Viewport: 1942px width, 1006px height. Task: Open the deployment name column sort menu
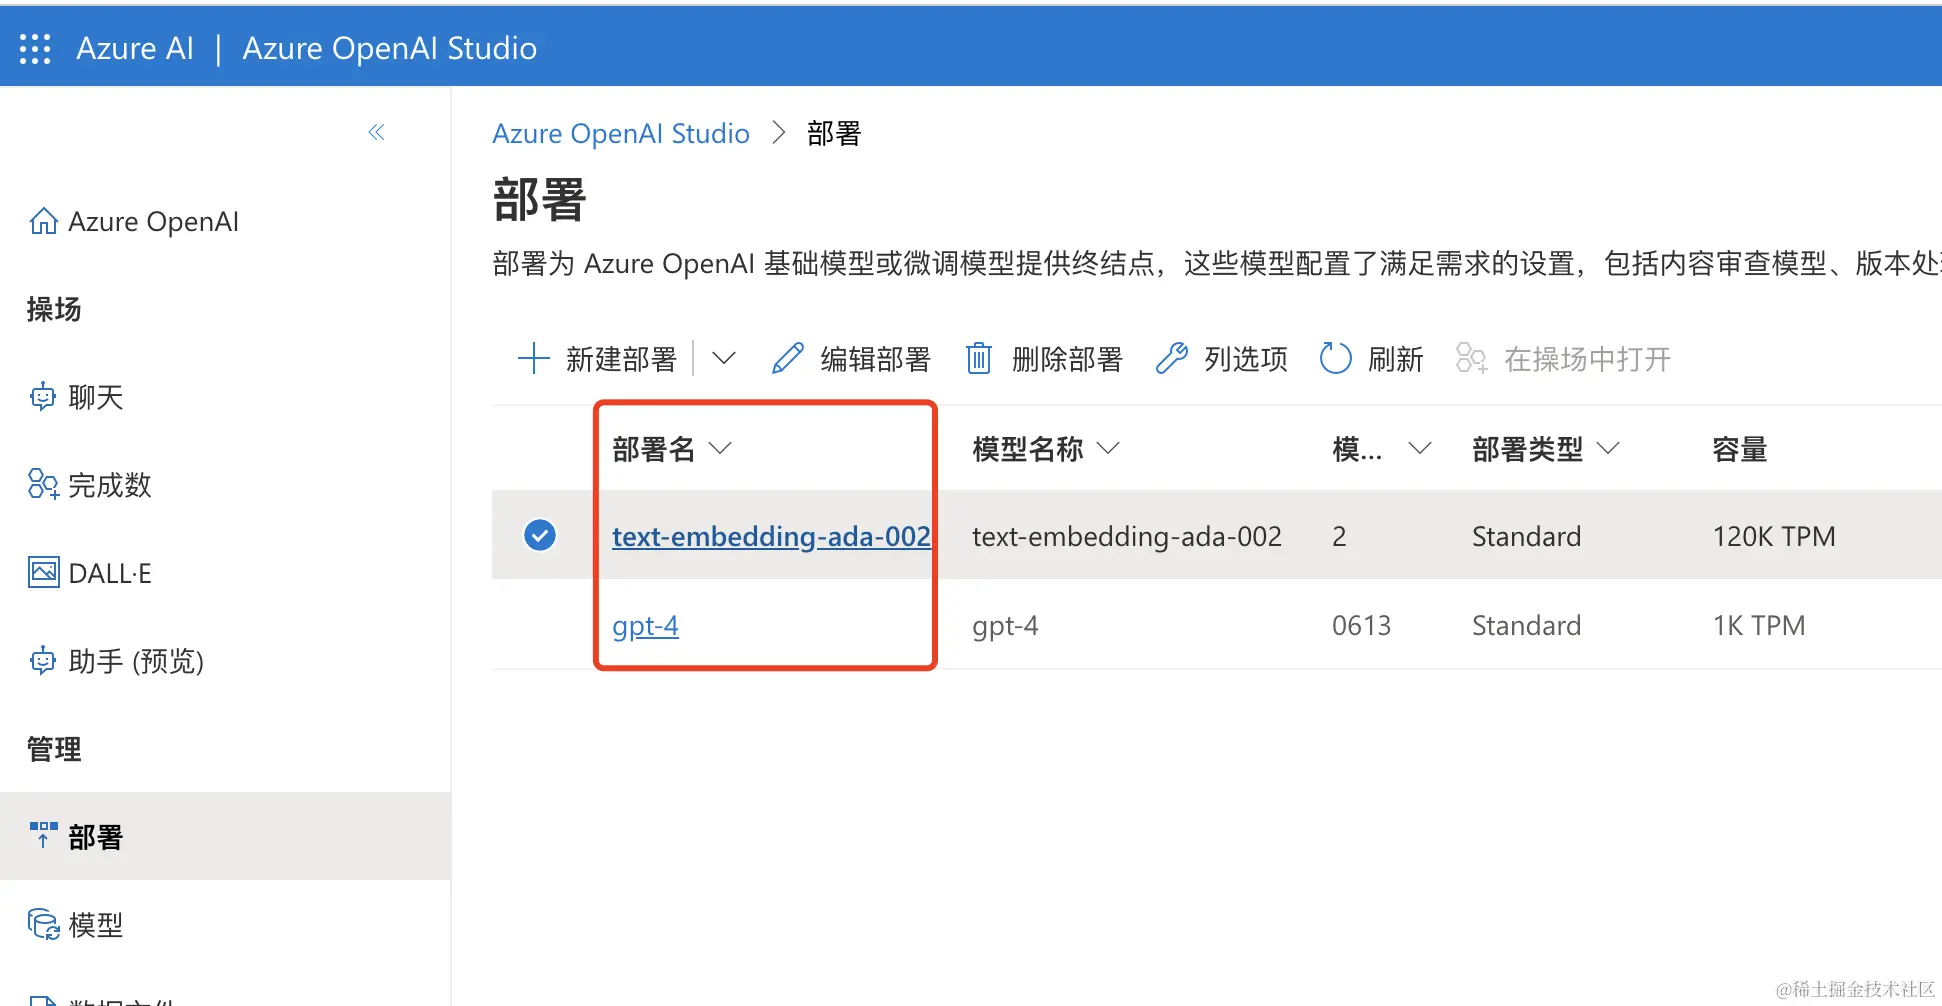coord(720,448)
